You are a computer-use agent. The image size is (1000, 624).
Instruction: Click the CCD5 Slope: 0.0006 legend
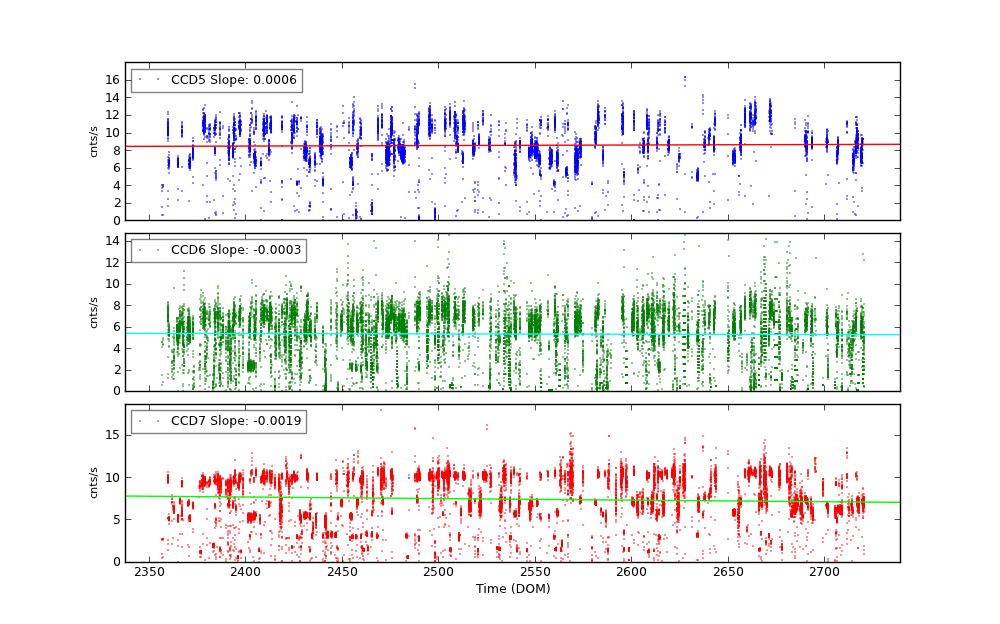(x=216, y=80)
